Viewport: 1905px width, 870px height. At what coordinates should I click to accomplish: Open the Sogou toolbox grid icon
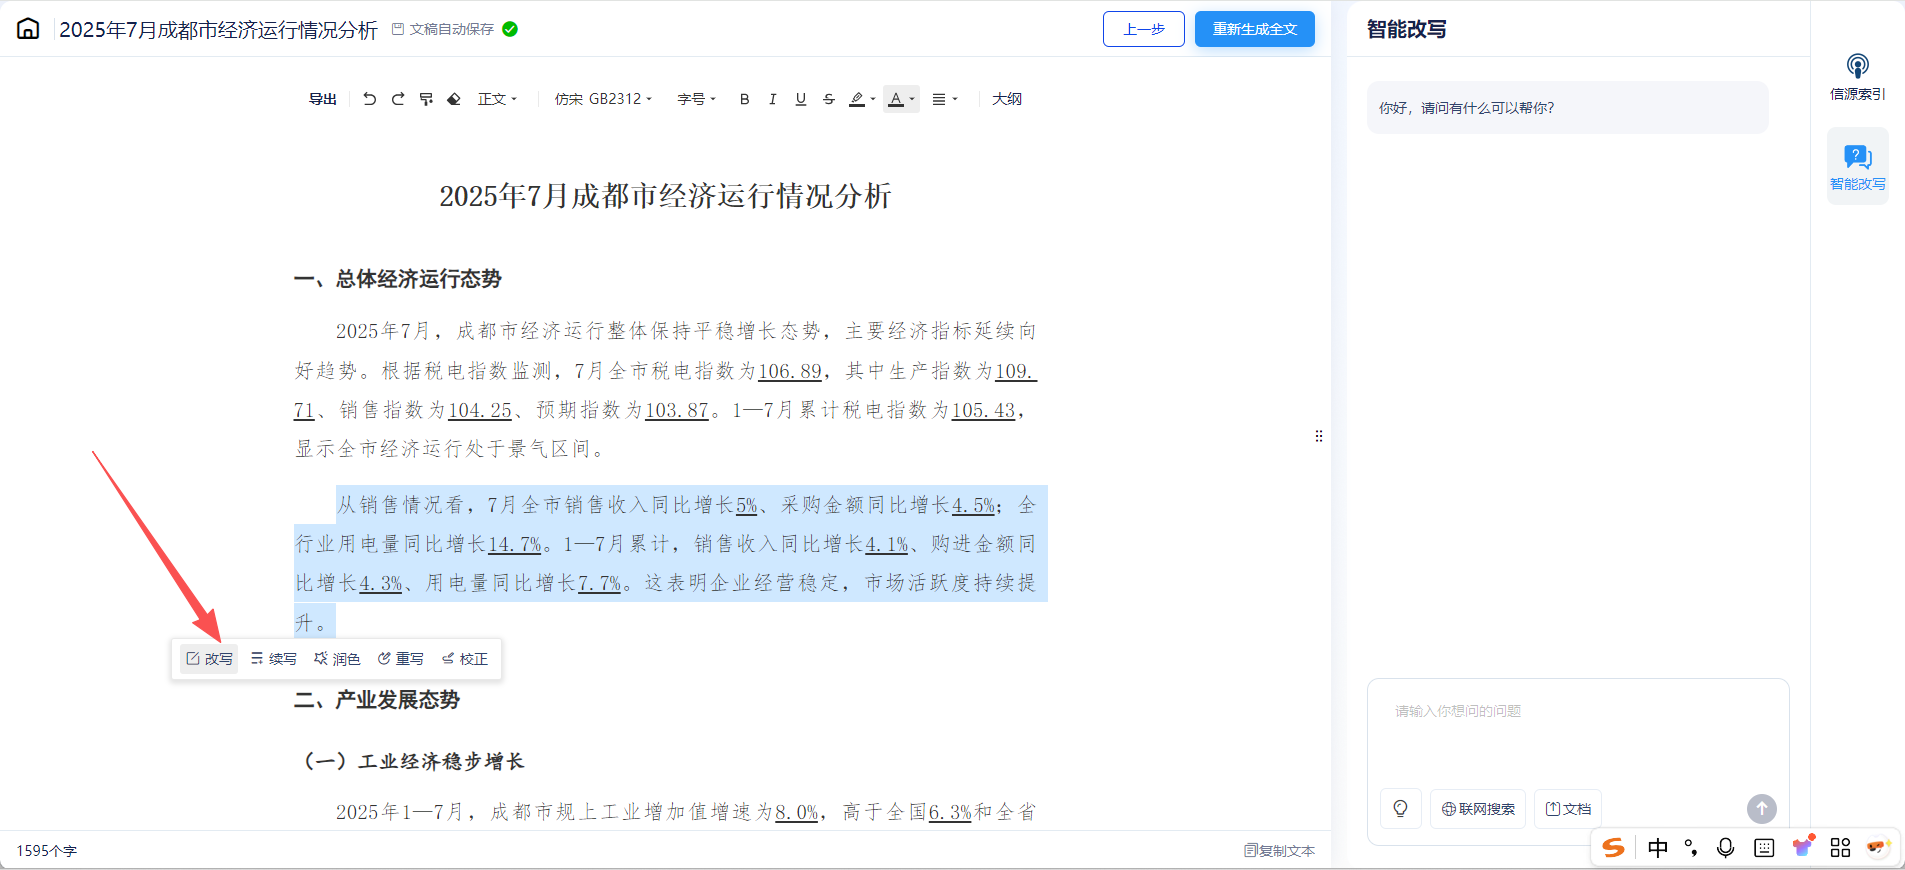coord(1840,848)
